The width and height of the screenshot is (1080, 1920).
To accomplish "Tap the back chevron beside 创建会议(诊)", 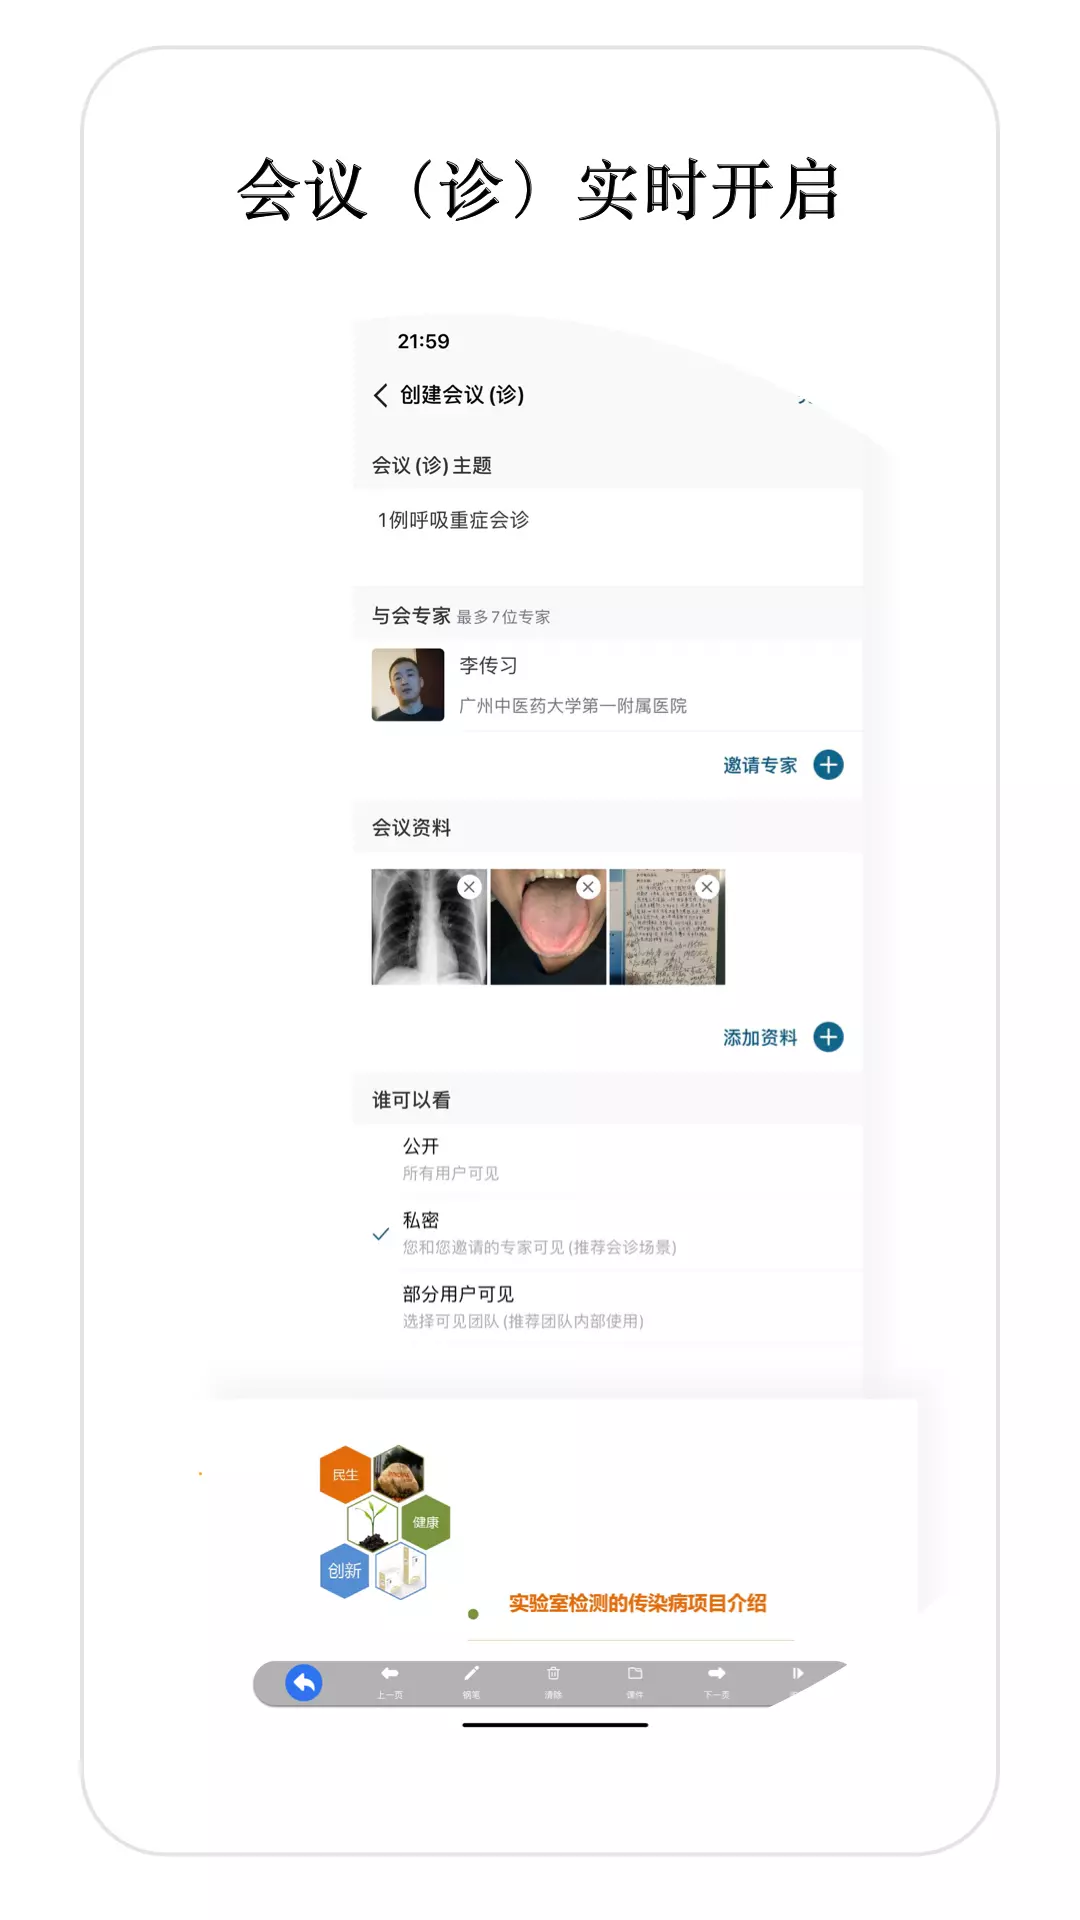I will tap(380, 395).
